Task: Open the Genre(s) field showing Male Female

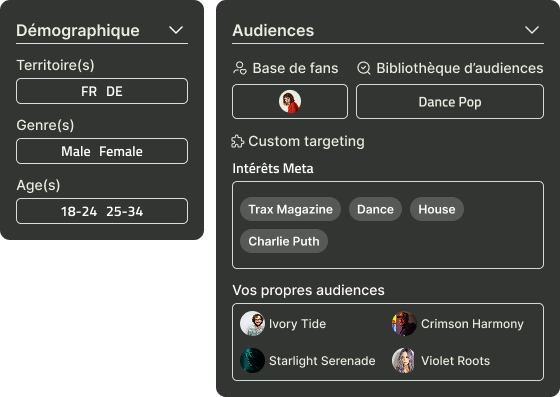Action: pos(102,151)
